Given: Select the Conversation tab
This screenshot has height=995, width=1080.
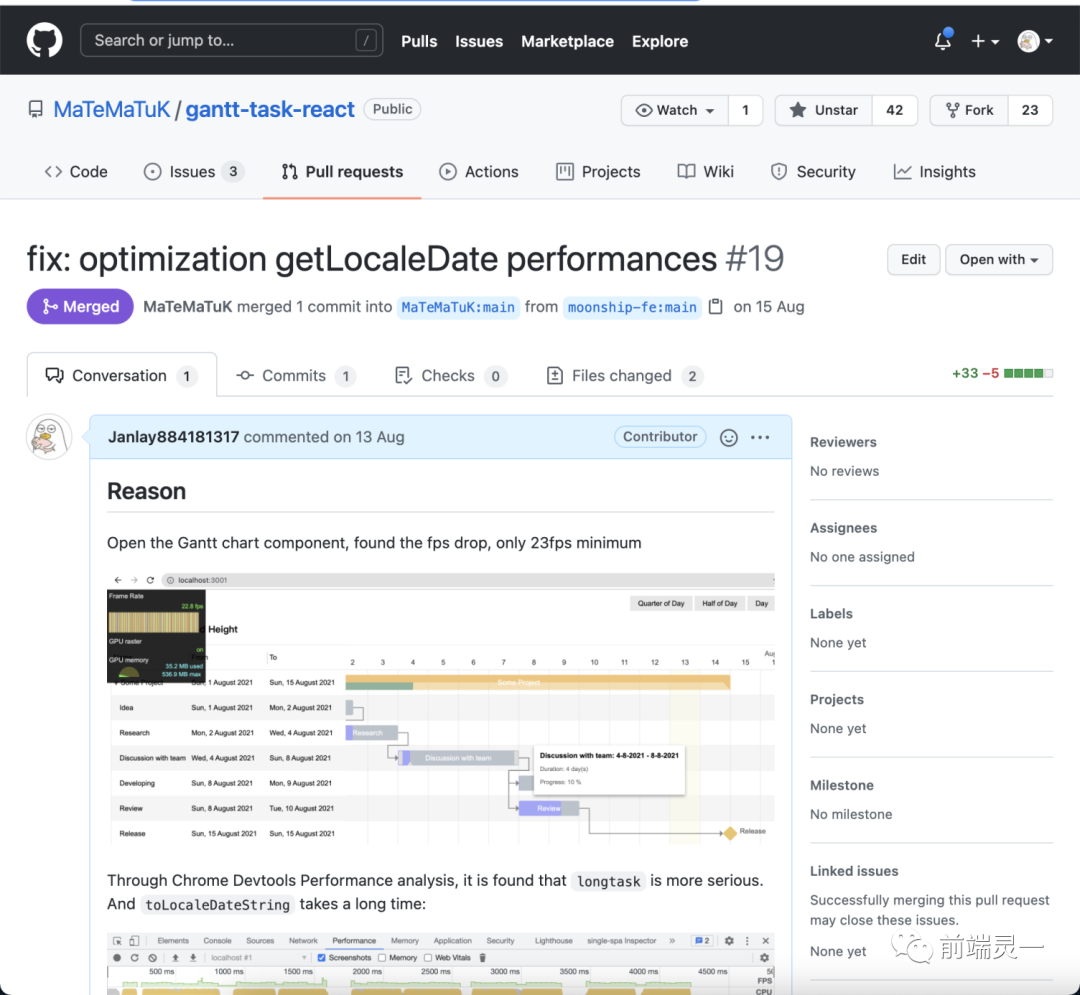Looking at the screenshot, I should 122,375.
